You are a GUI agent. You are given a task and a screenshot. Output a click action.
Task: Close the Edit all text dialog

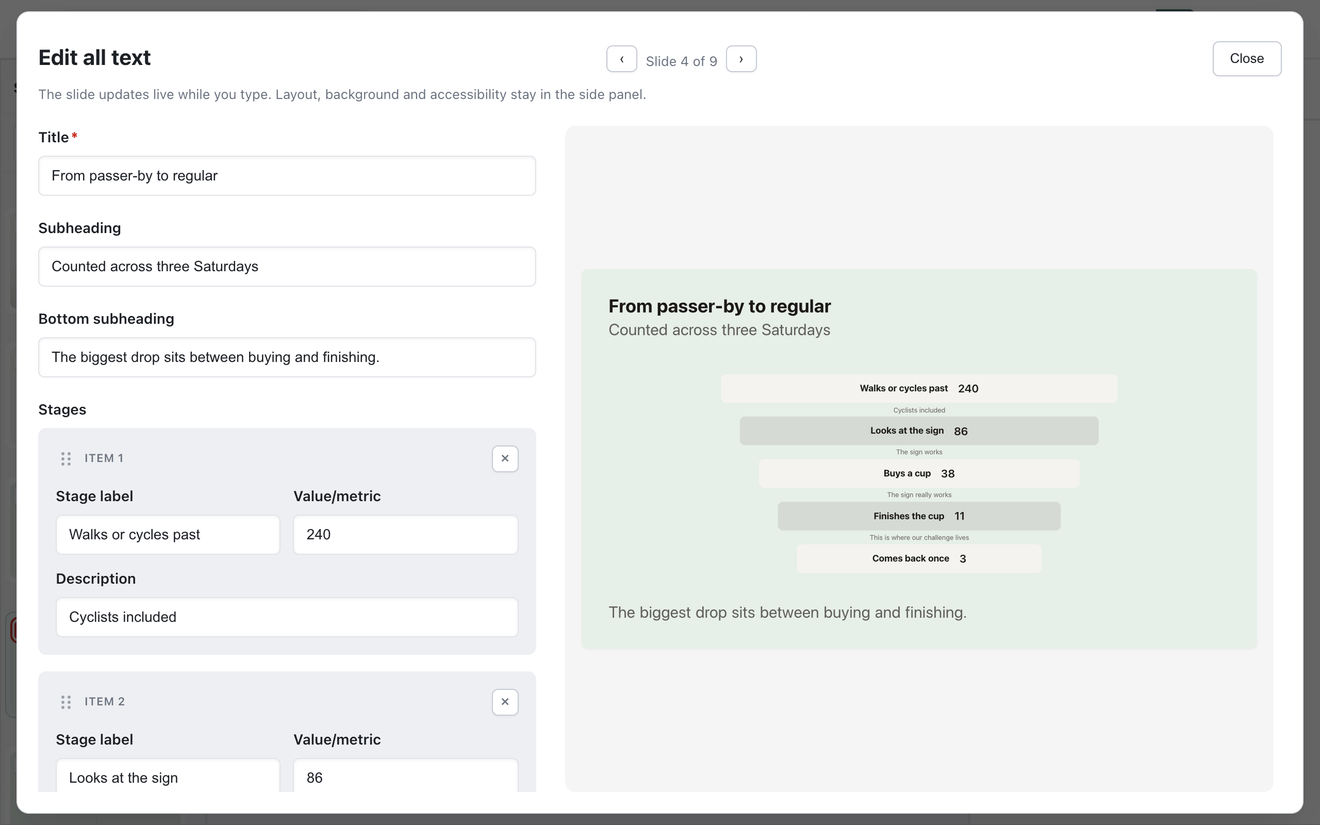(1246, 58)
